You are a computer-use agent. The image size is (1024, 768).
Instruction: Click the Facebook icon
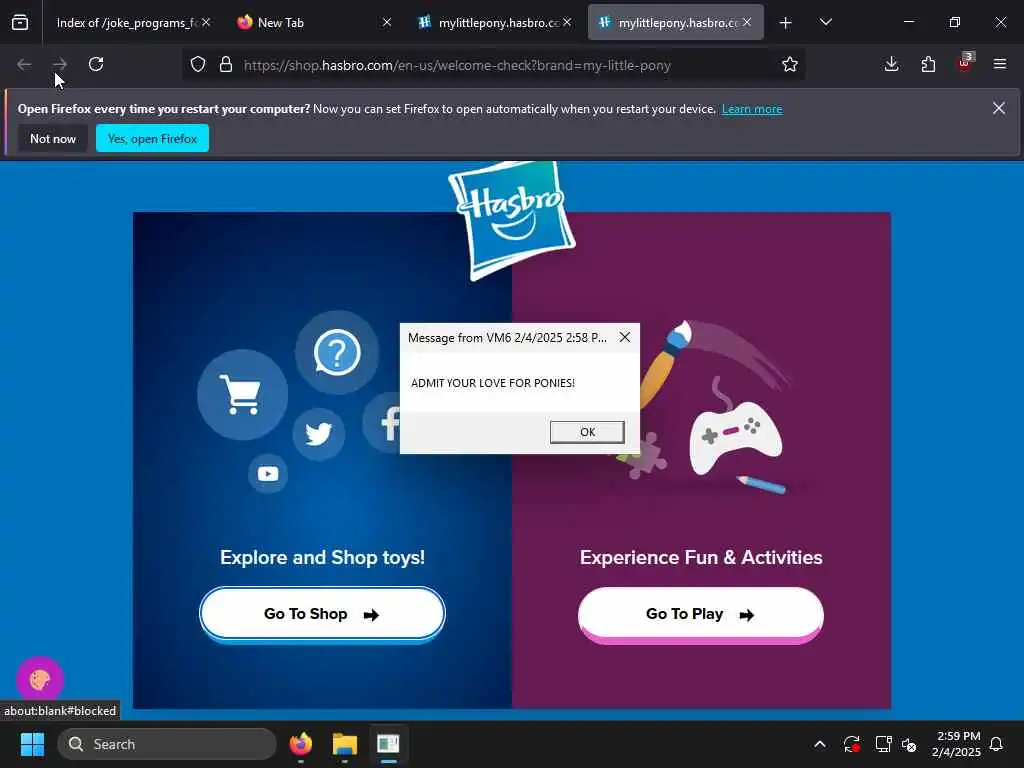coord(382,423)
